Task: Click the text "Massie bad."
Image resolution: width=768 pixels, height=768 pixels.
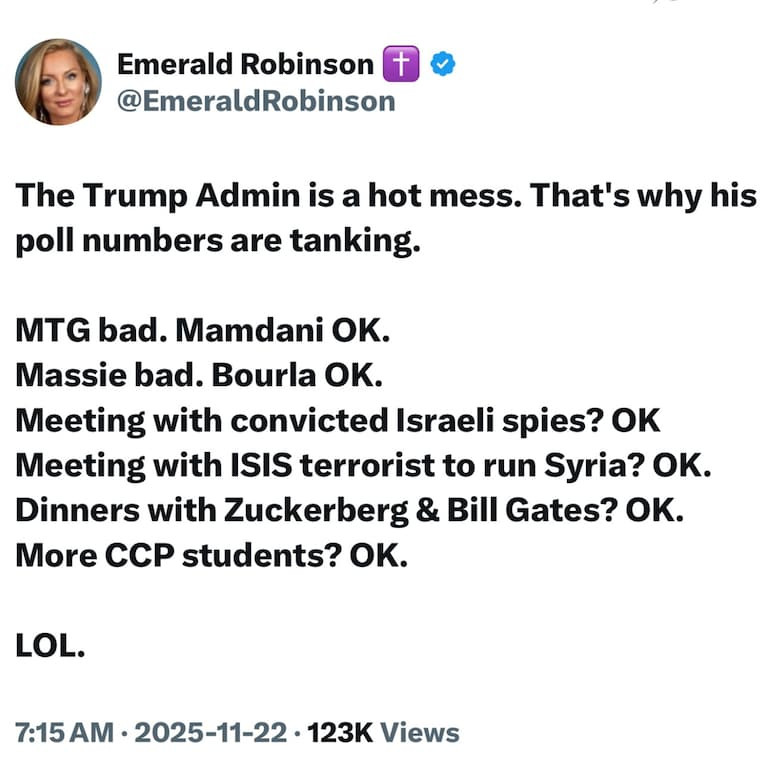Action: coord(94,375)
